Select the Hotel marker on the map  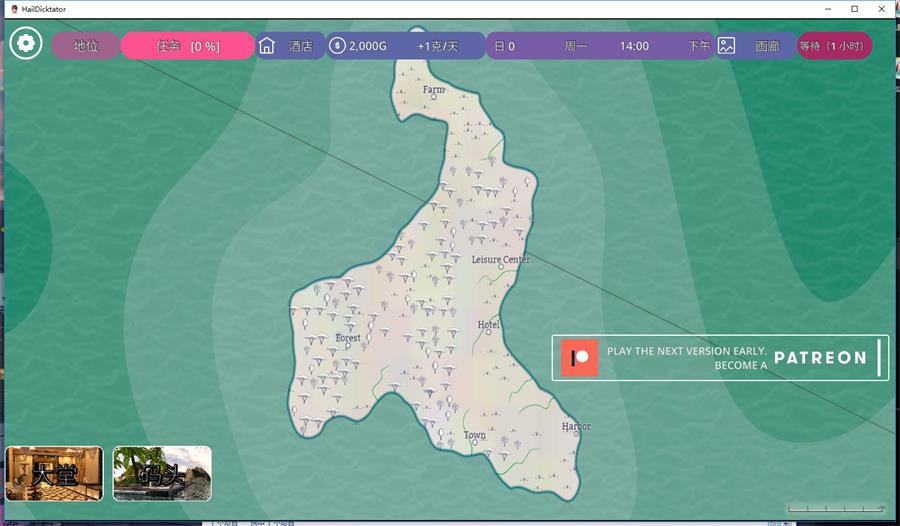point(488,332)
